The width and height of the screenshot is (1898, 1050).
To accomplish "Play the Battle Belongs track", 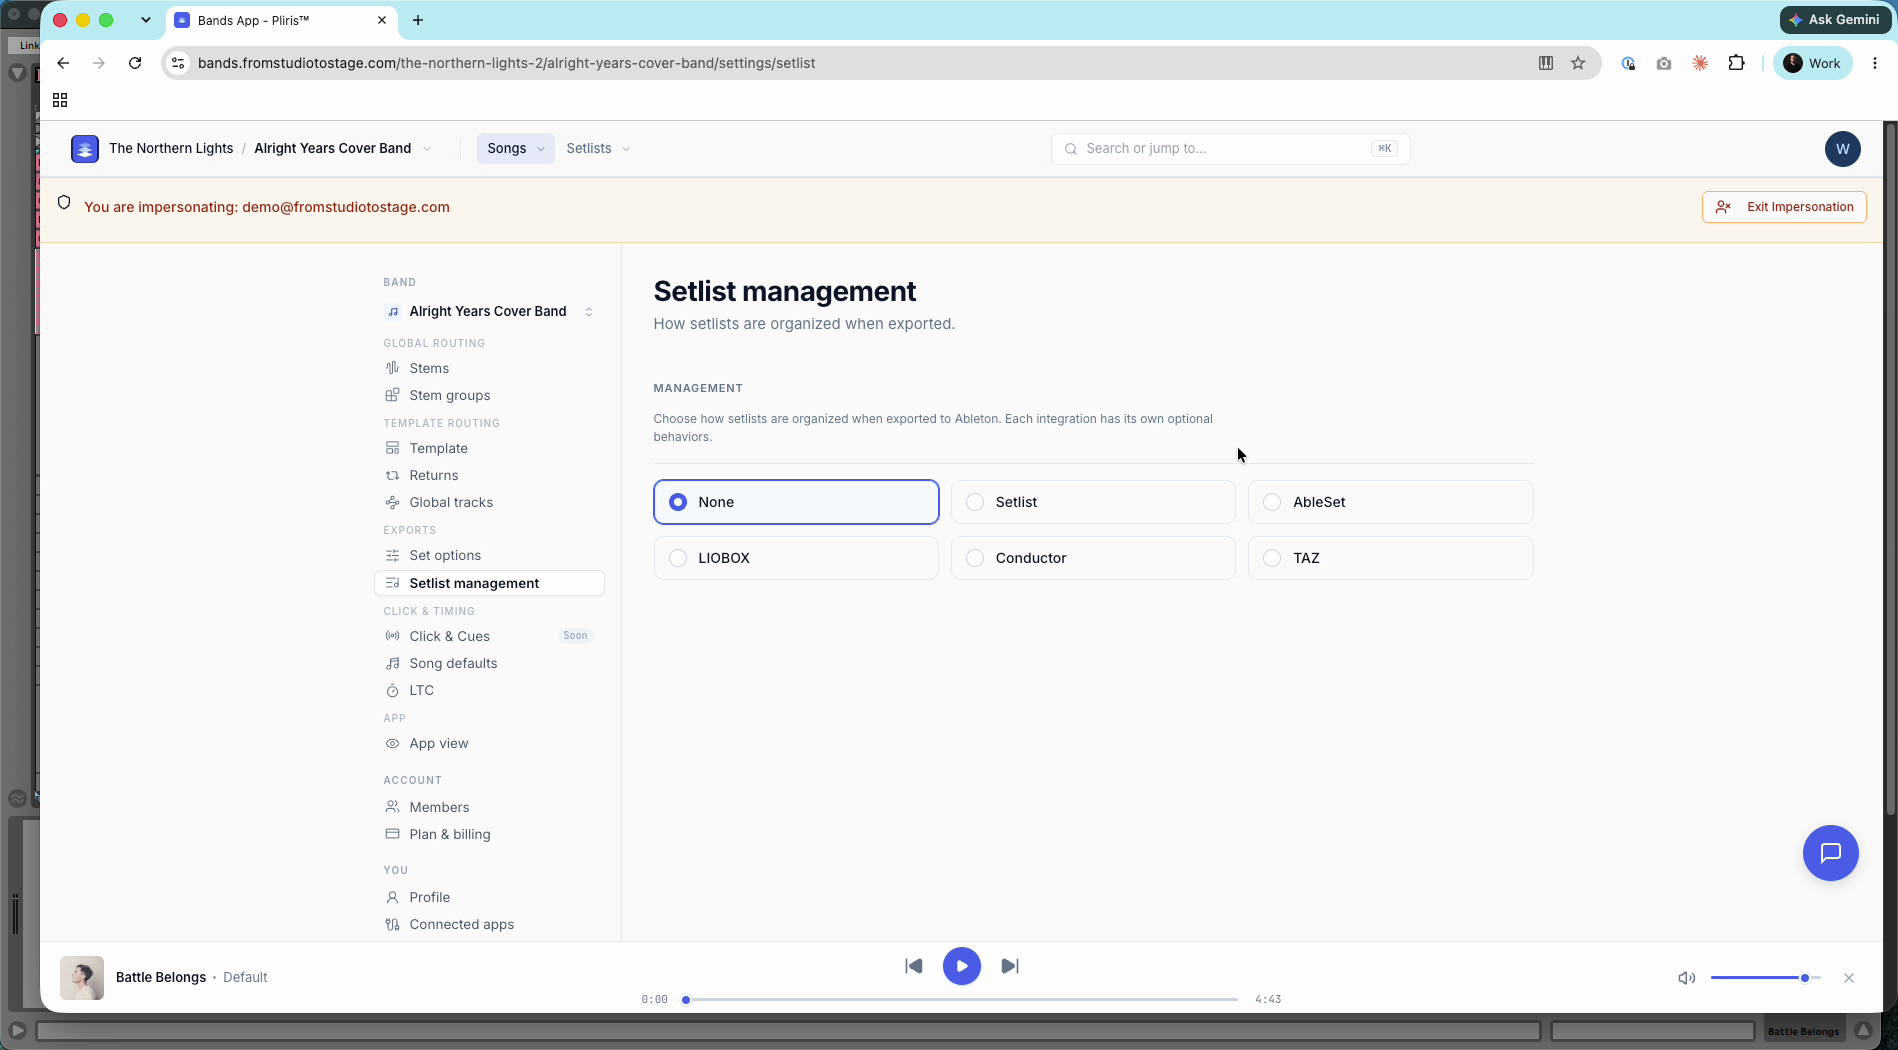I will coord(961,966).
